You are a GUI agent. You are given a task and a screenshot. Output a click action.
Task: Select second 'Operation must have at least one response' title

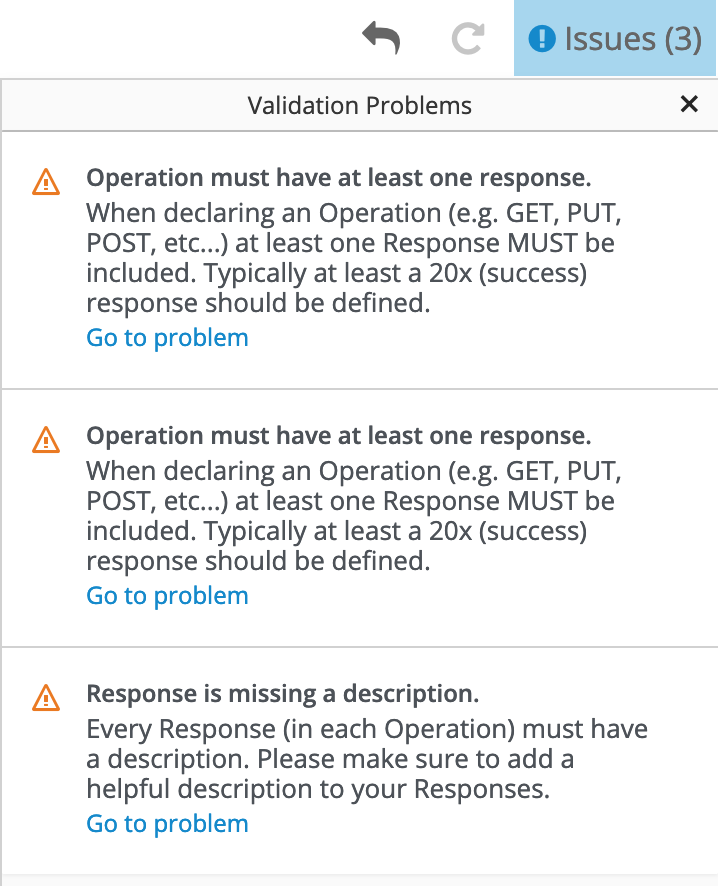[338, 437]
